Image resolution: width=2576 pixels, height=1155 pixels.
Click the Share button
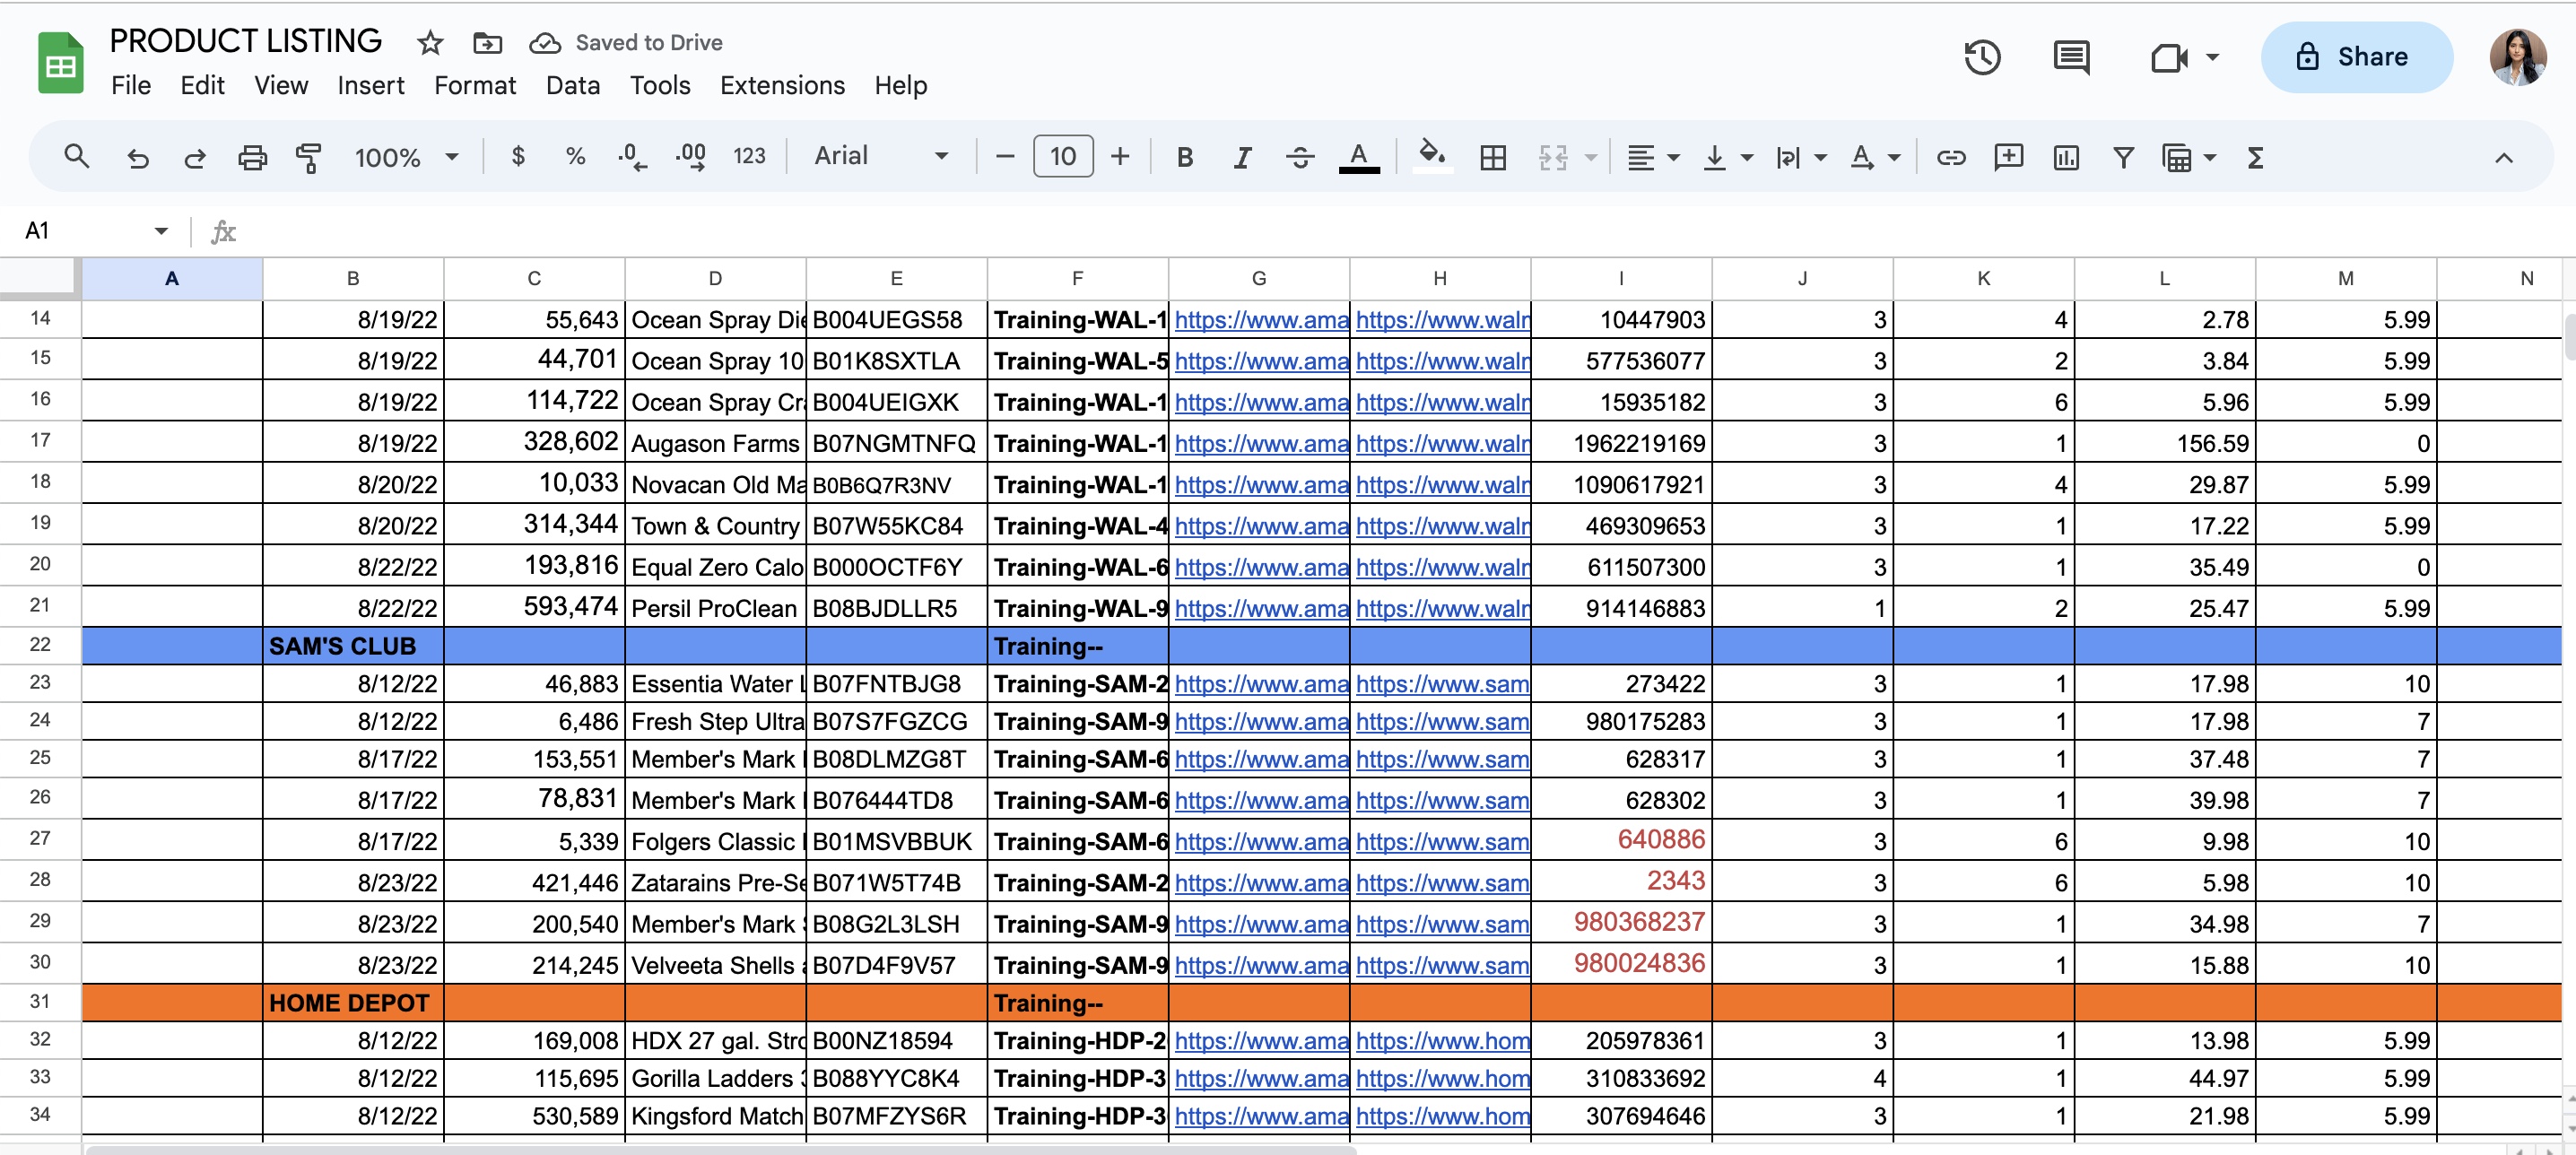click(2356, 57)
